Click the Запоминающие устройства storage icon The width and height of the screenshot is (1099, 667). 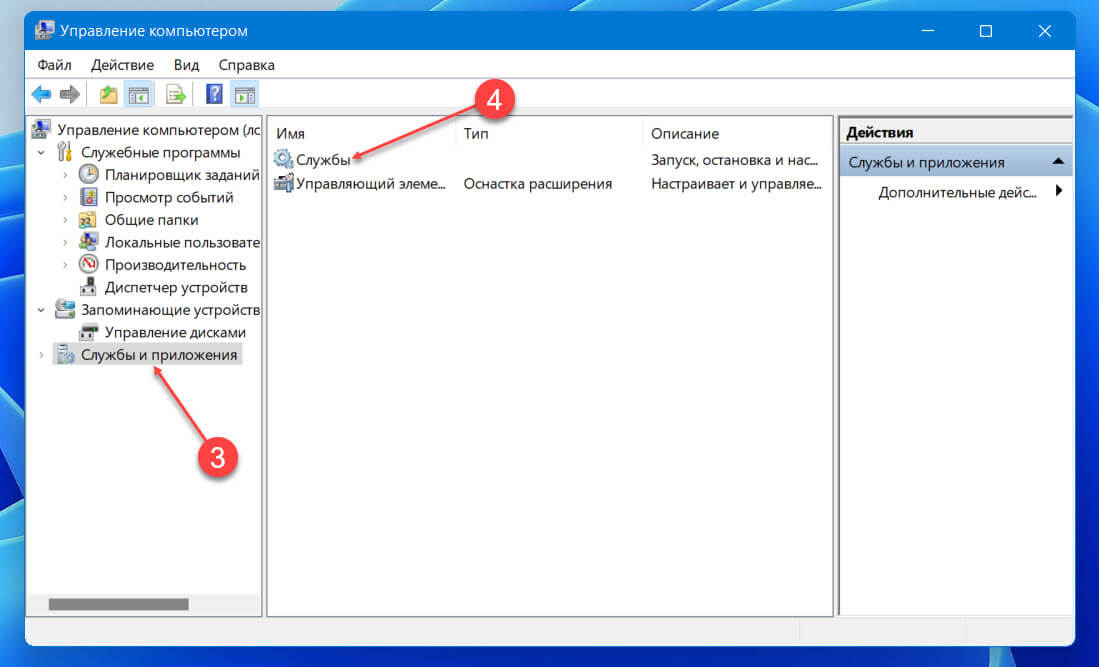[65, 309]
